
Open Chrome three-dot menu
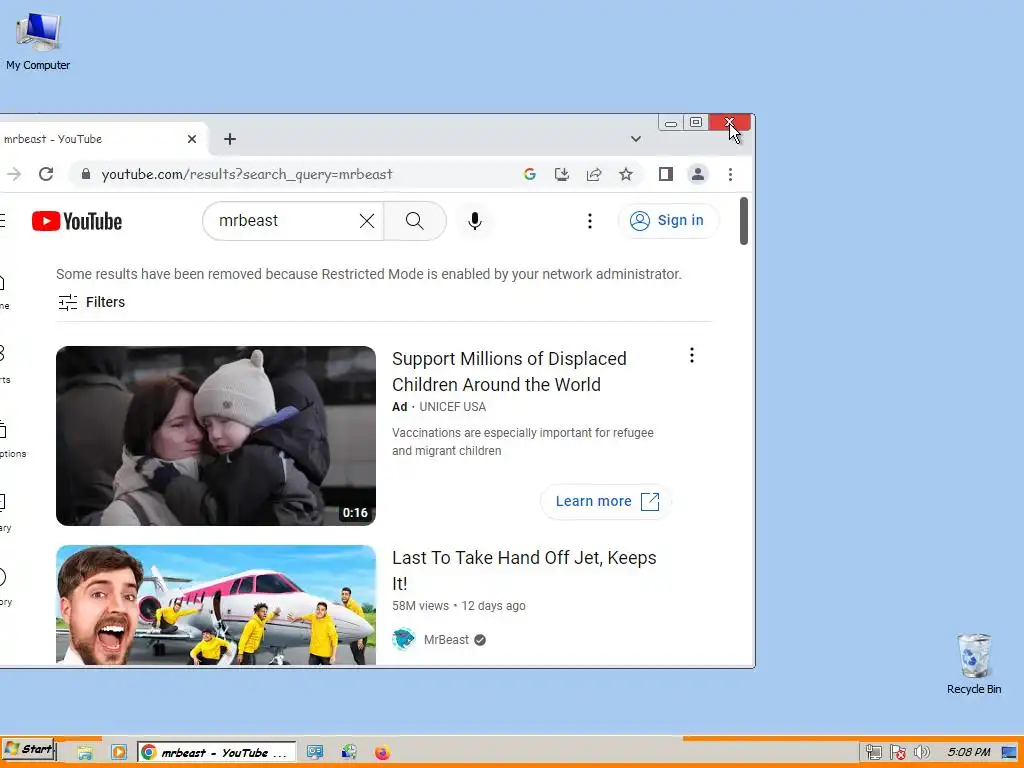[730, 174]
